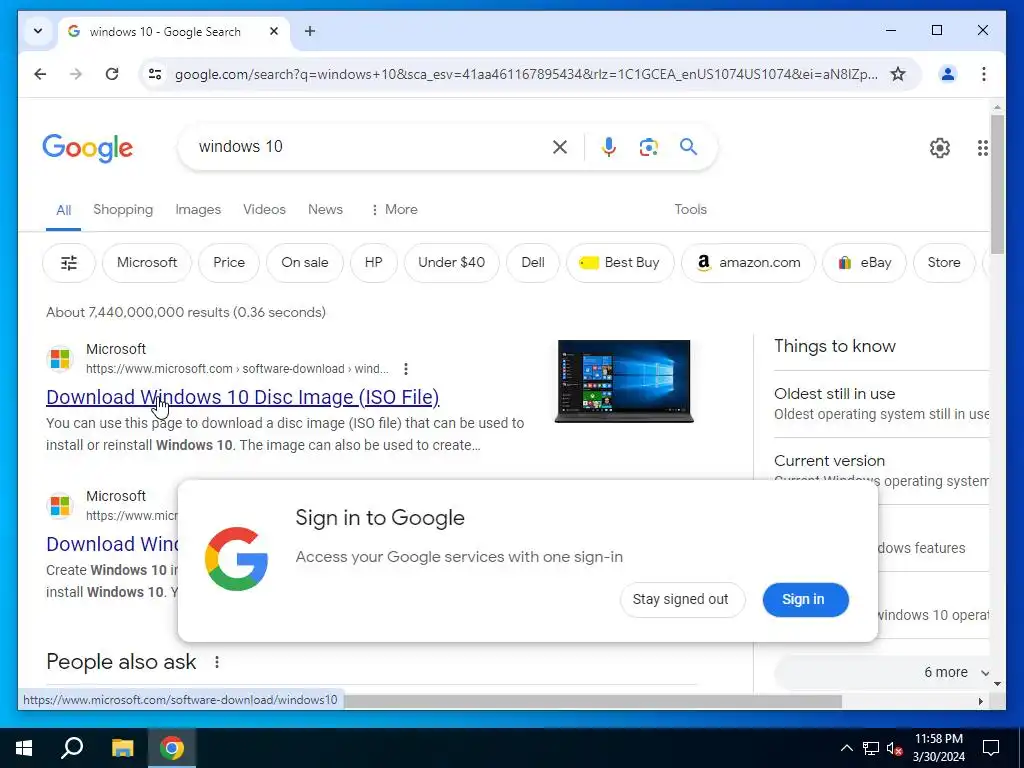Open options dots for first Microsoft result
The image size is (1024, 768).
[x=406, y=369]
